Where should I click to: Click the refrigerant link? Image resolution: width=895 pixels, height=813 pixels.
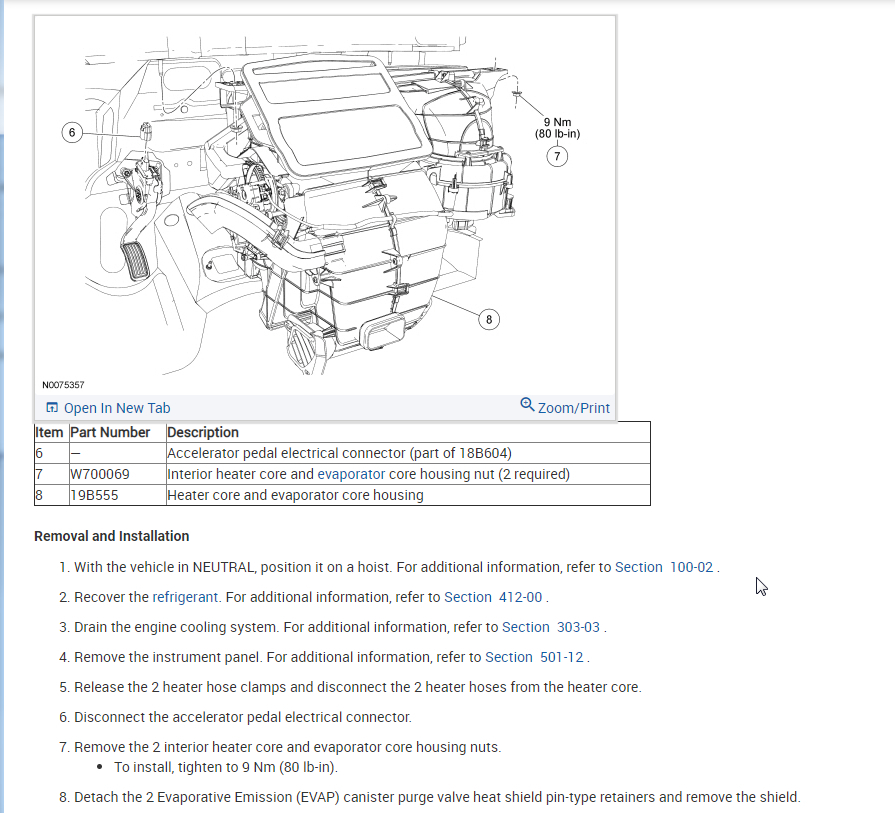click(x=185, y=597)
